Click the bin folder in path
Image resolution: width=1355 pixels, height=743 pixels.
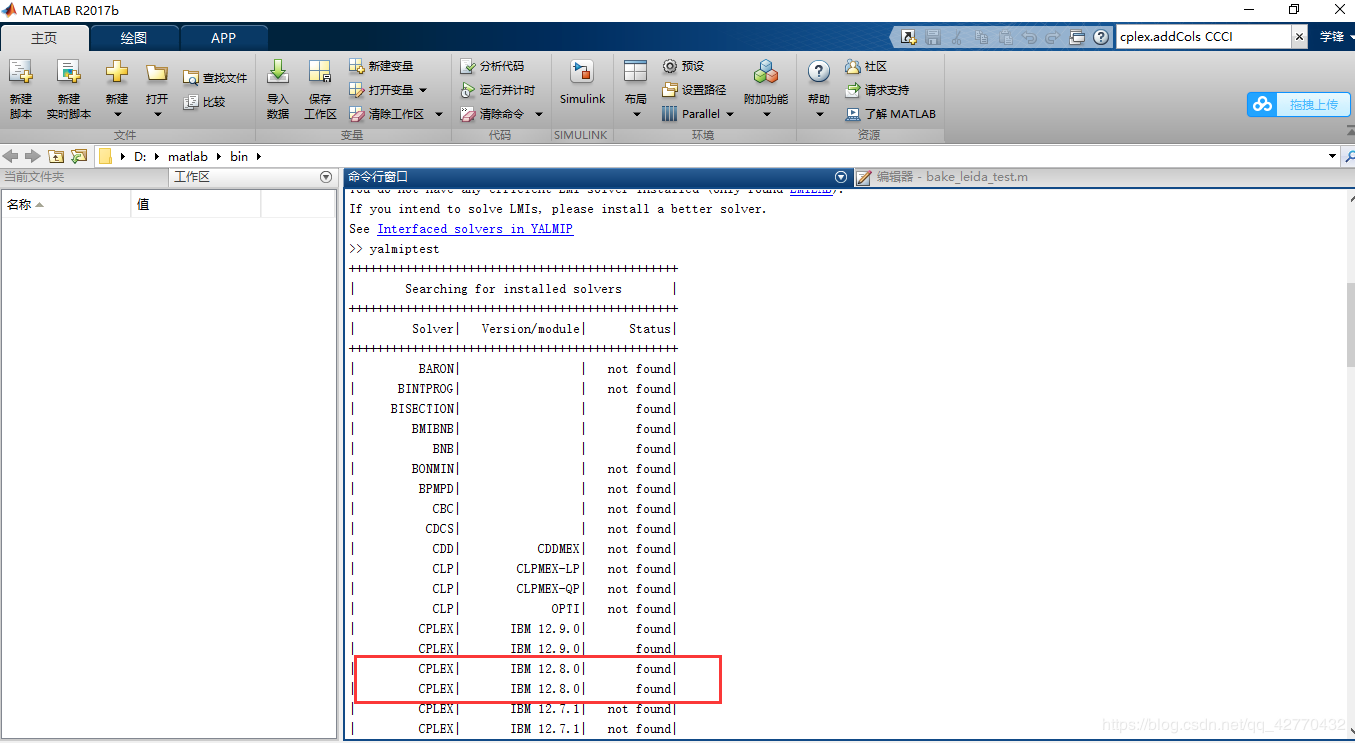coord(239,156)
